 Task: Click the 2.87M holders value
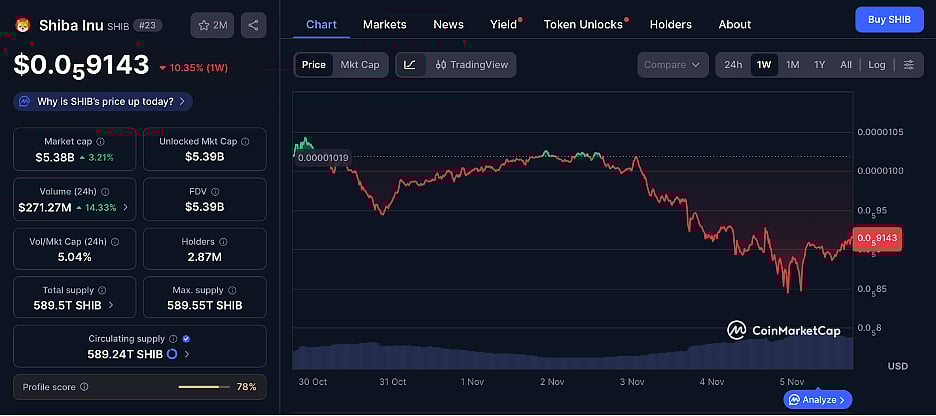pyautogui.click(x=205, y=257)
